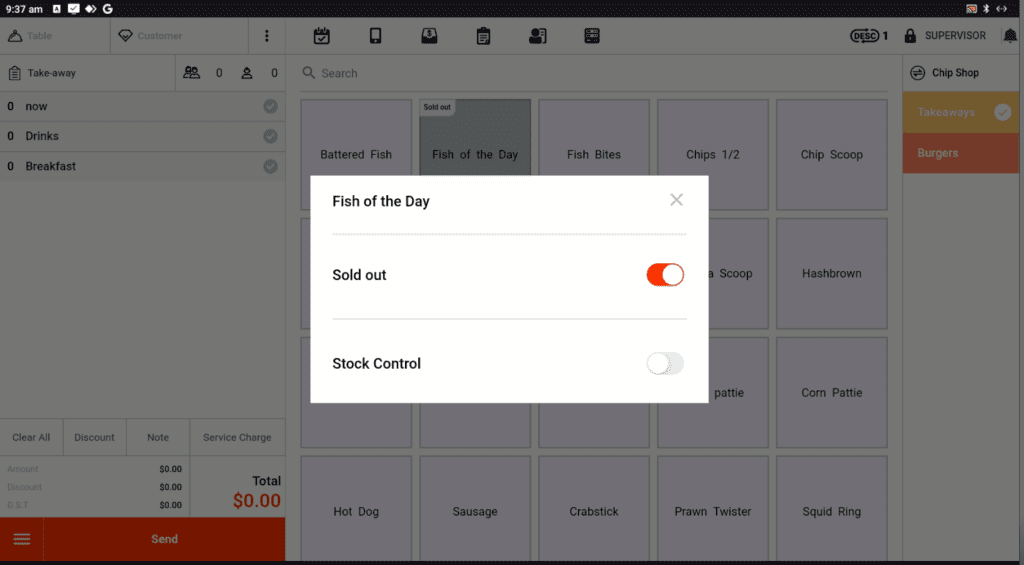Toggle the checkmark on the Drinks course
The image size is (1024, 565).
[x=270, y=136]
